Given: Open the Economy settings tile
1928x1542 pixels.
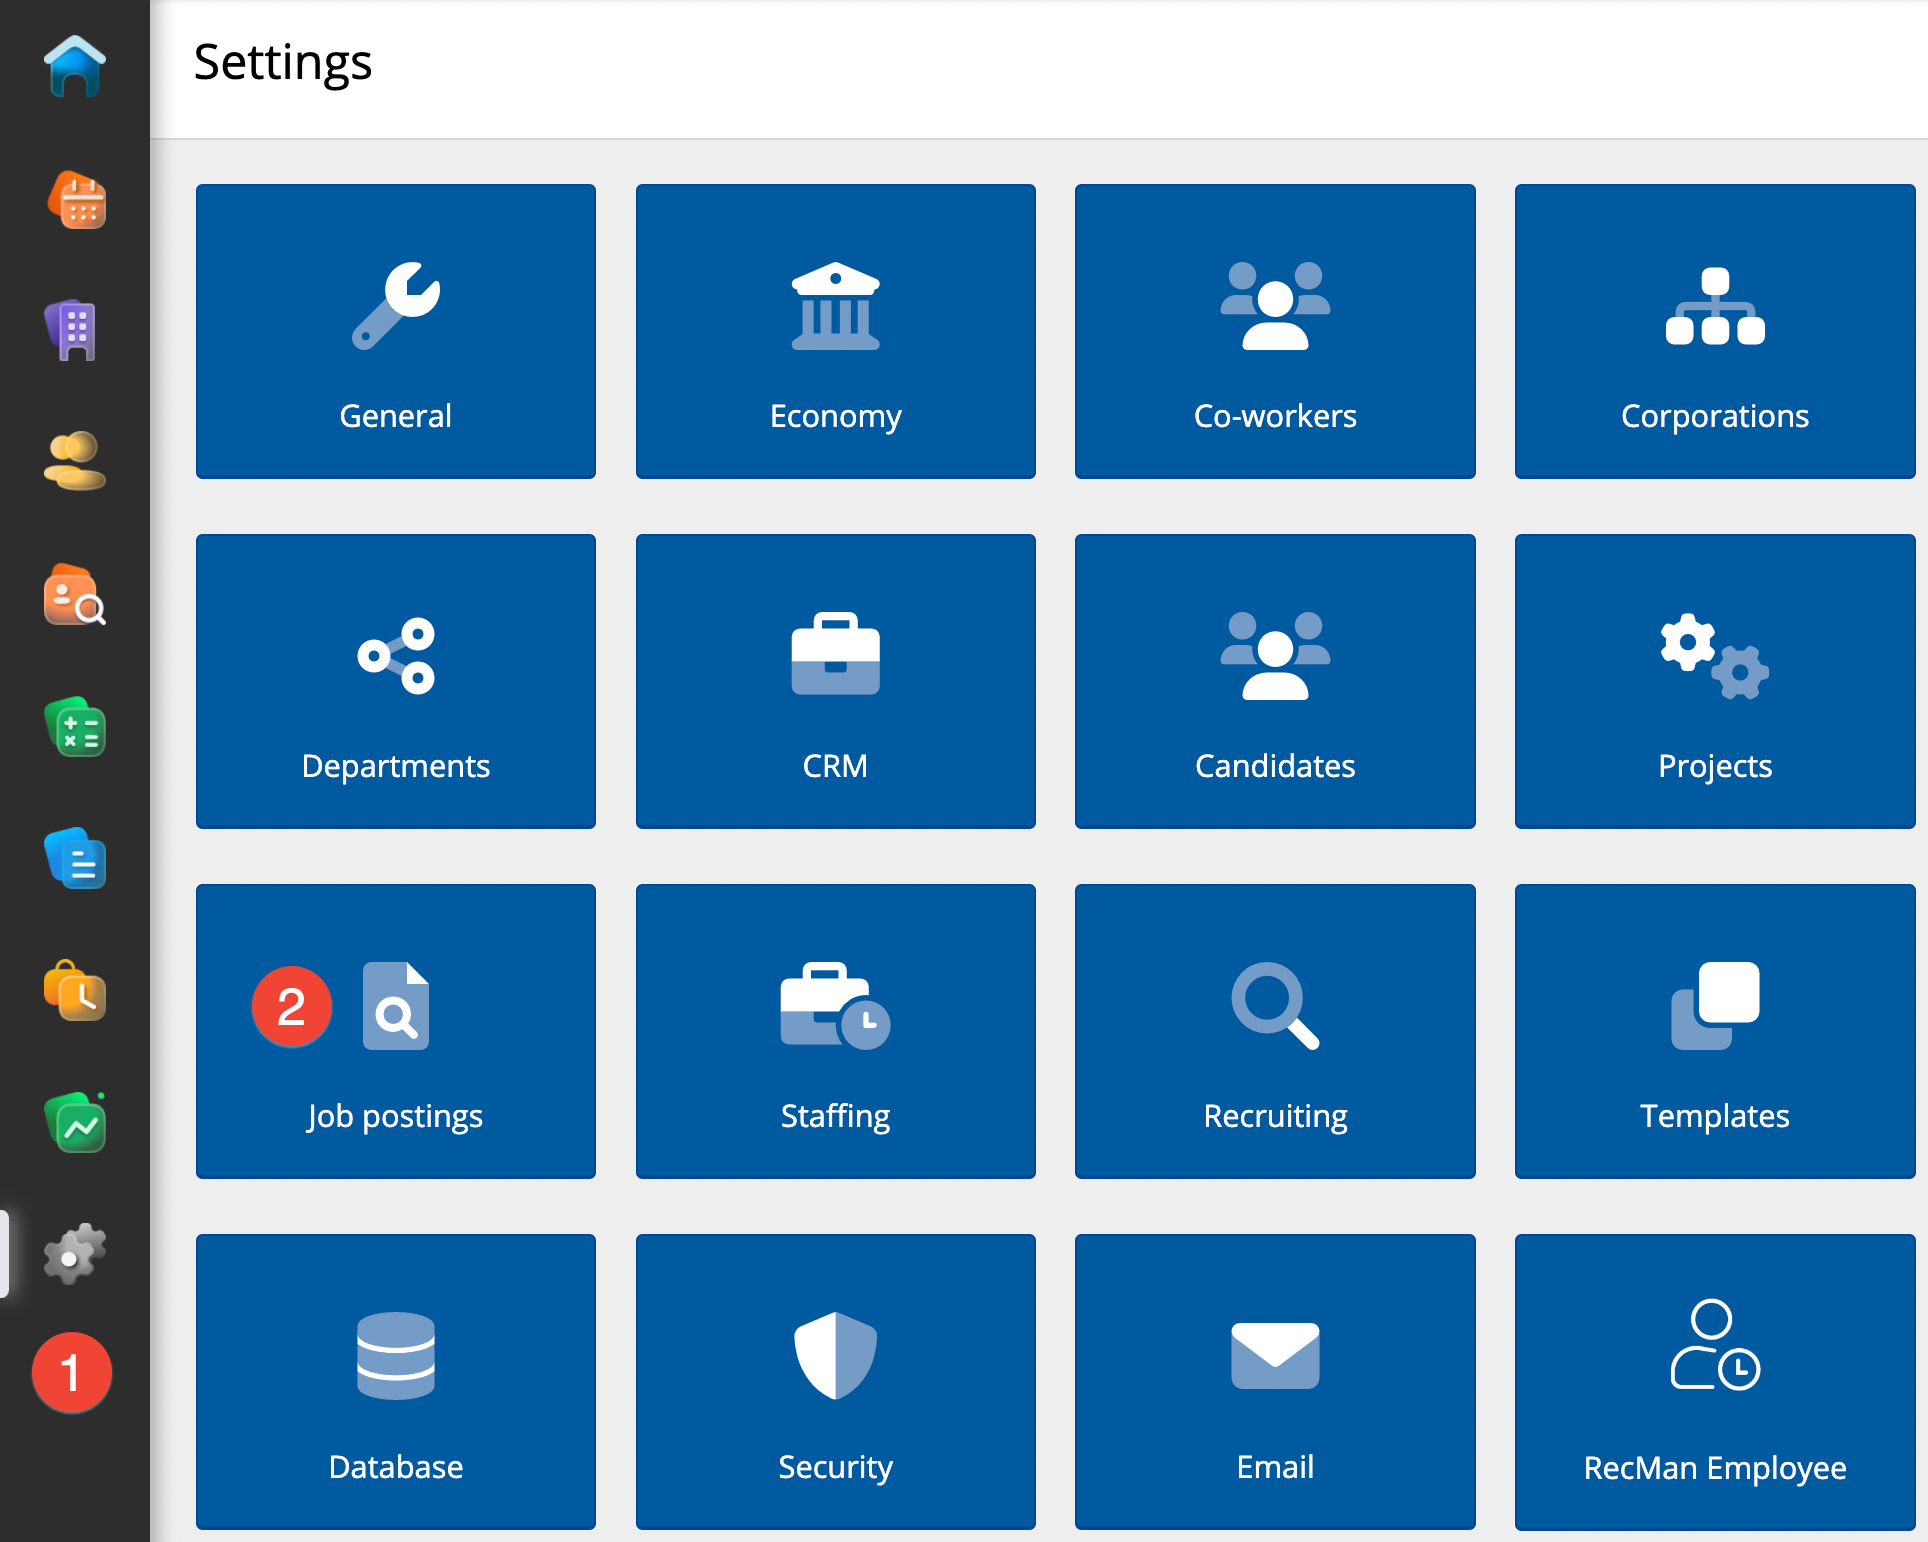Looking at the screenshot, I should tap(835, 331).
